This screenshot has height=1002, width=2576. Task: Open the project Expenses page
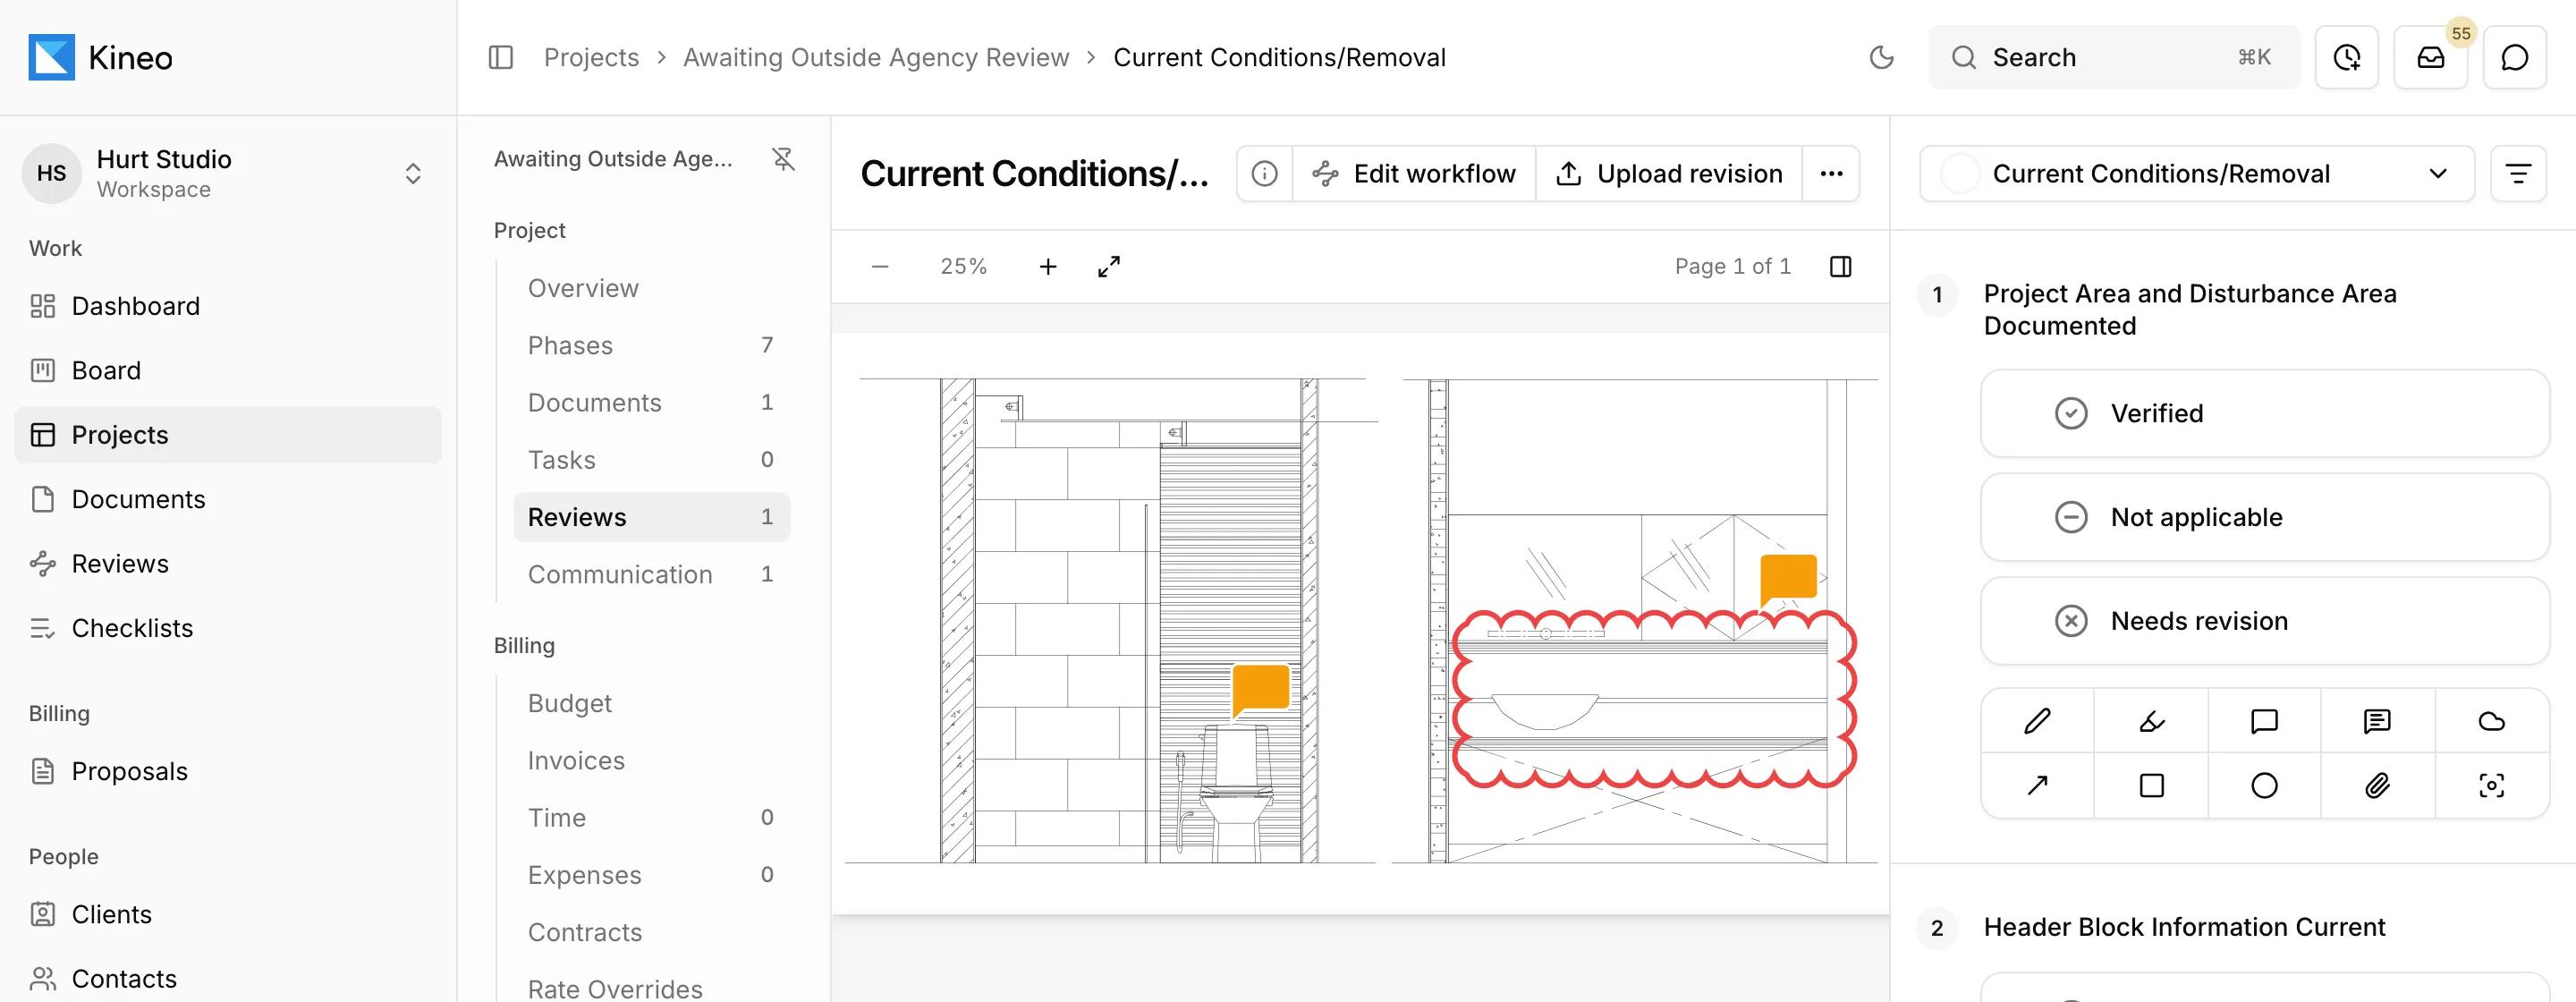click(x=651, y=875)
